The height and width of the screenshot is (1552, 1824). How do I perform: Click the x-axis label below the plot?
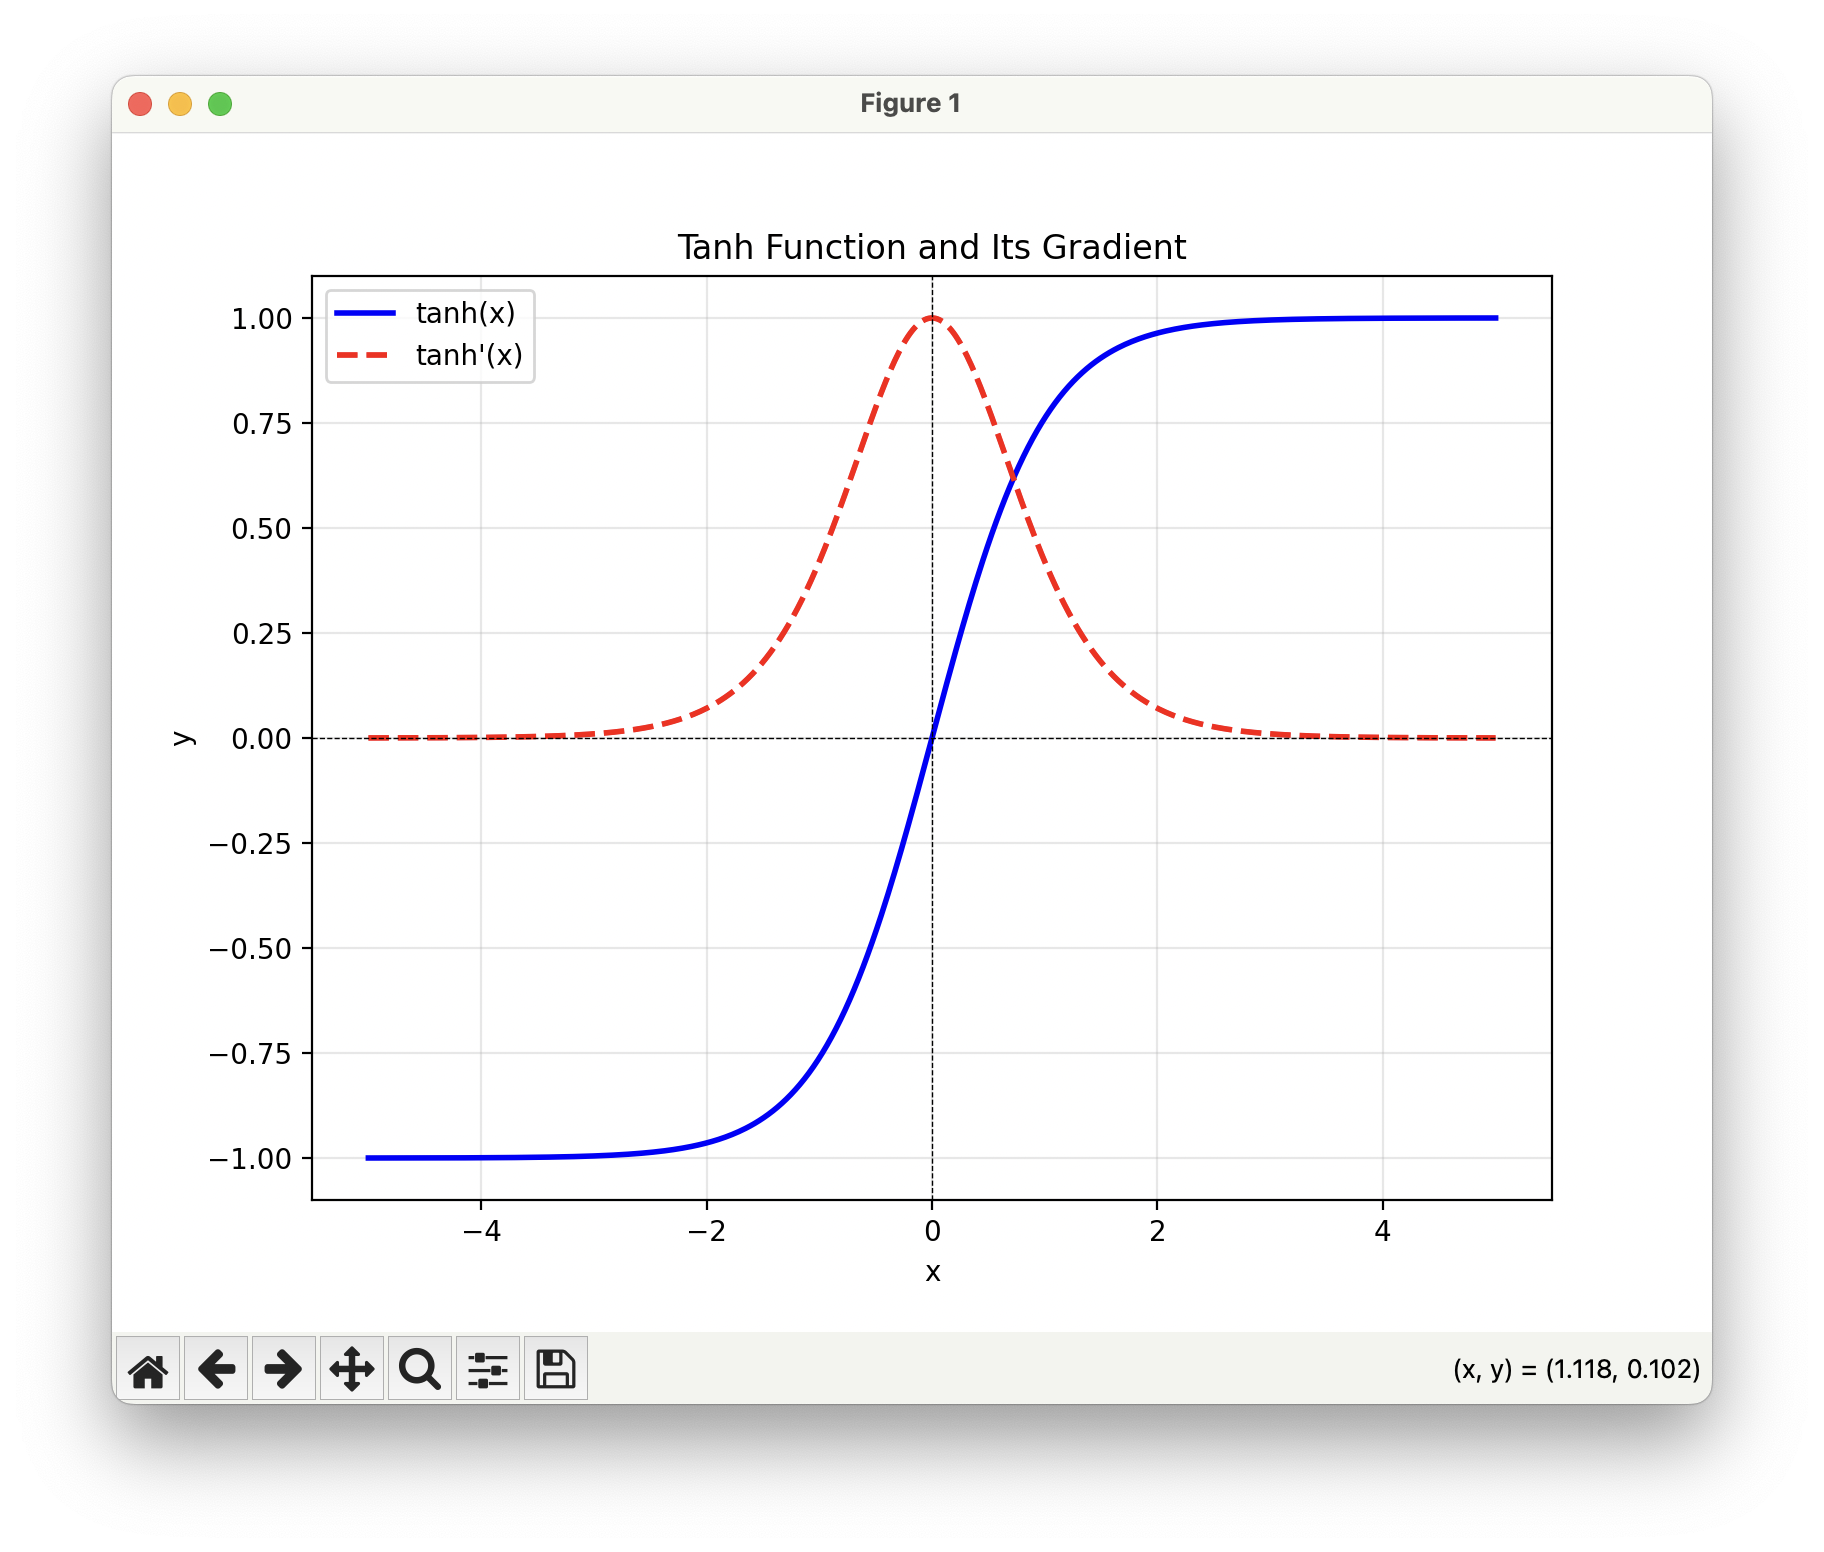[x=932, y=1272]
